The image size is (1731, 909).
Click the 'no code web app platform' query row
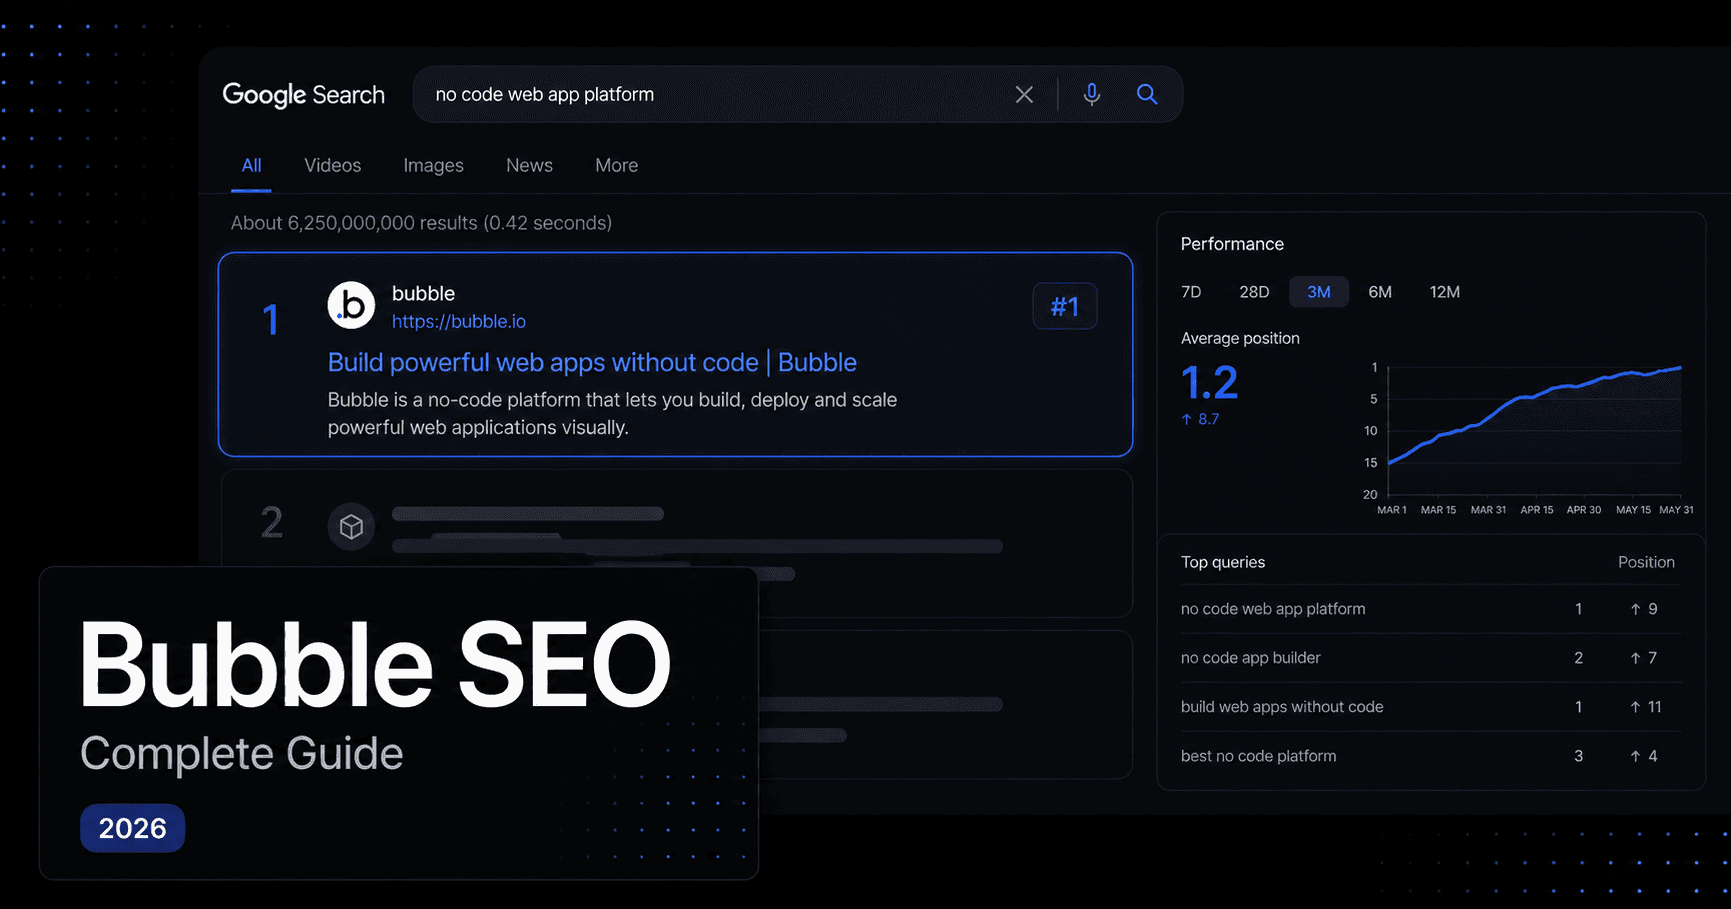pos(1430,609)
